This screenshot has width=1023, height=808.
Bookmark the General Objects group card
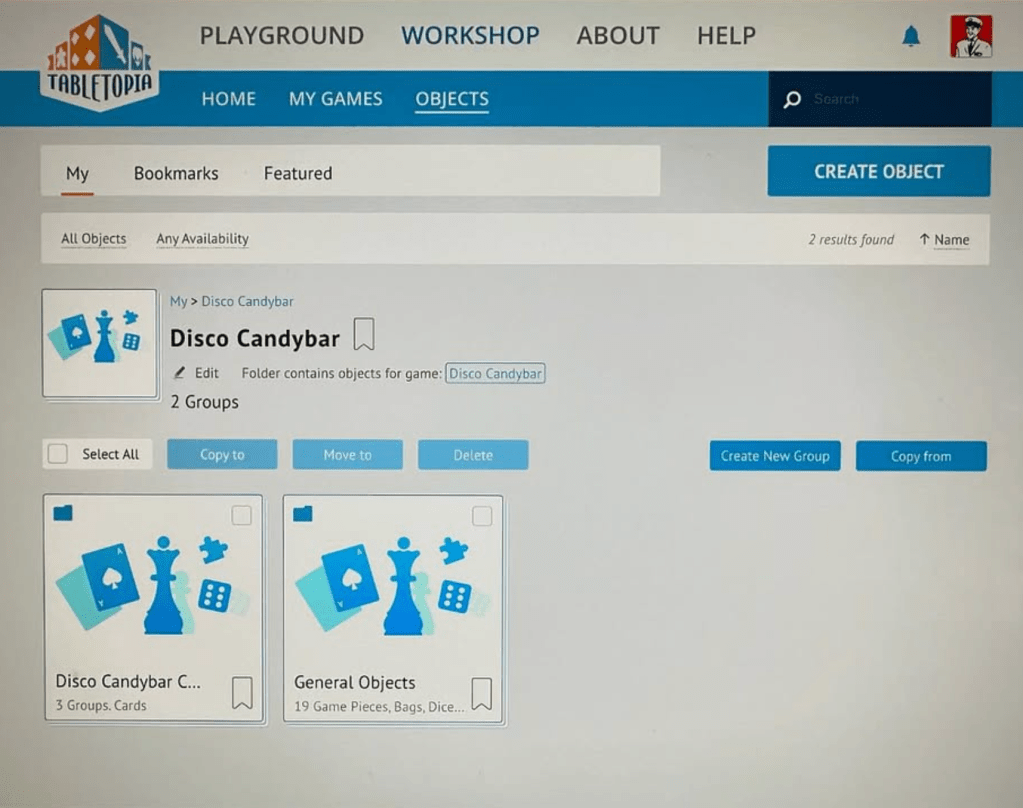click(481, 692)
